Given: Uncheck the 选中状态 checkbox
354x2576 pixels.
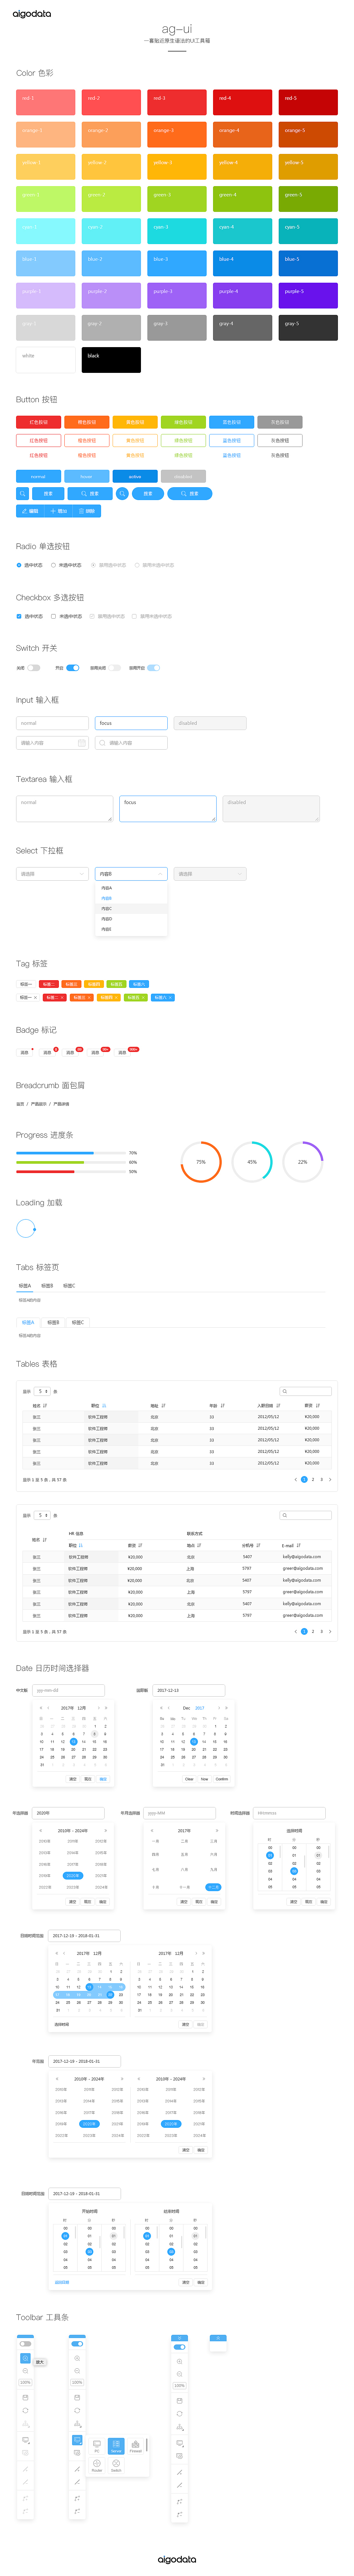Looking at the screenshot, I should click(x=19, y=616).
